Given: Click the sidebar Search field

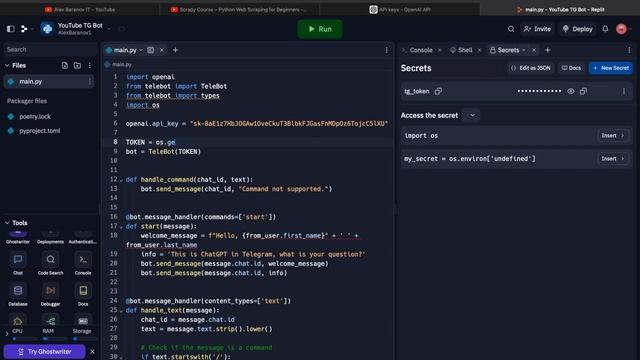Looking at the screenshot, I should [50, 49].
